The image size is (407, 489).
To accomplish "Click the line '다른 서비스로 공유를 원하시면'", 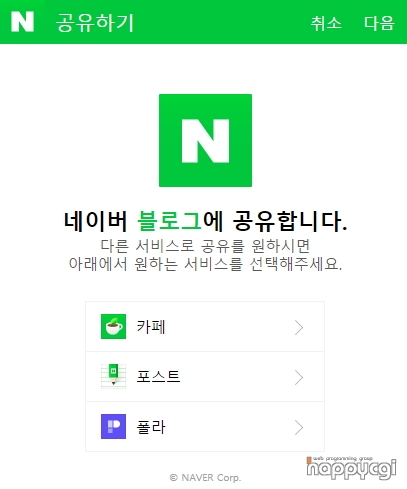I will tap(205, 246).
